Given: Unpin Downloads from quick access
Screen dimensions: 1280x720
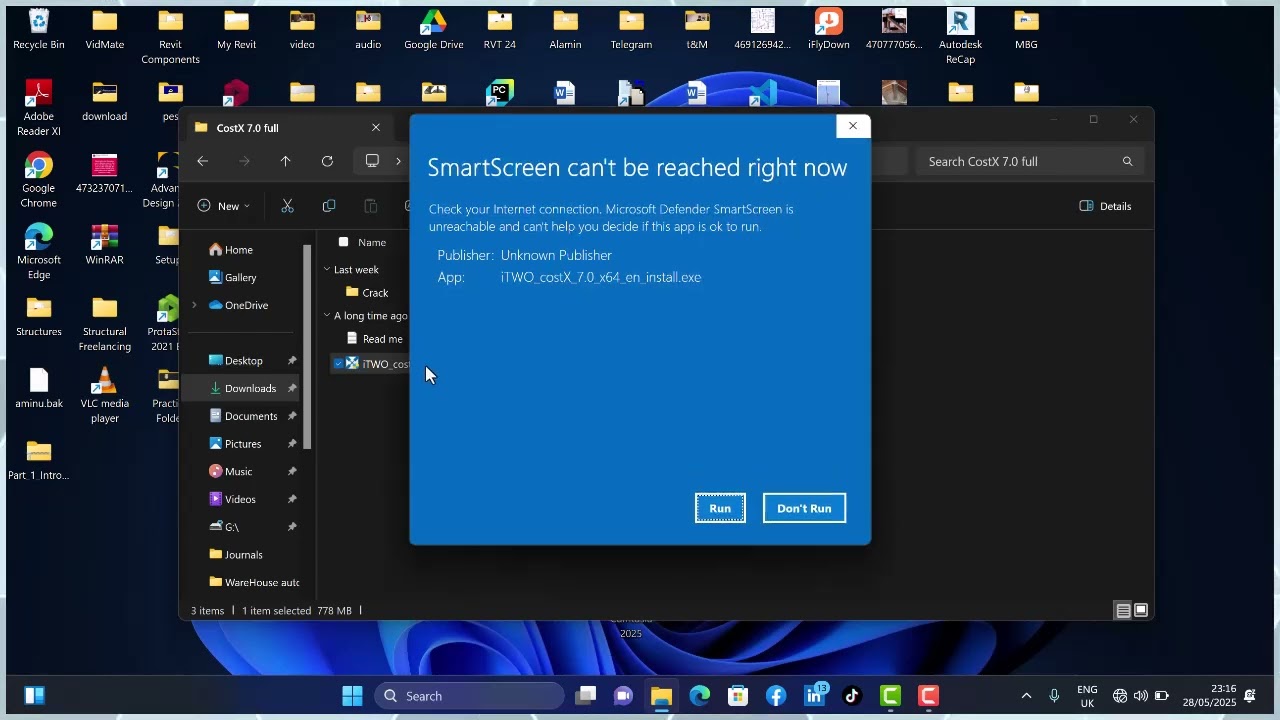Looking at the screenshot, I should click(x=292, y=388).
